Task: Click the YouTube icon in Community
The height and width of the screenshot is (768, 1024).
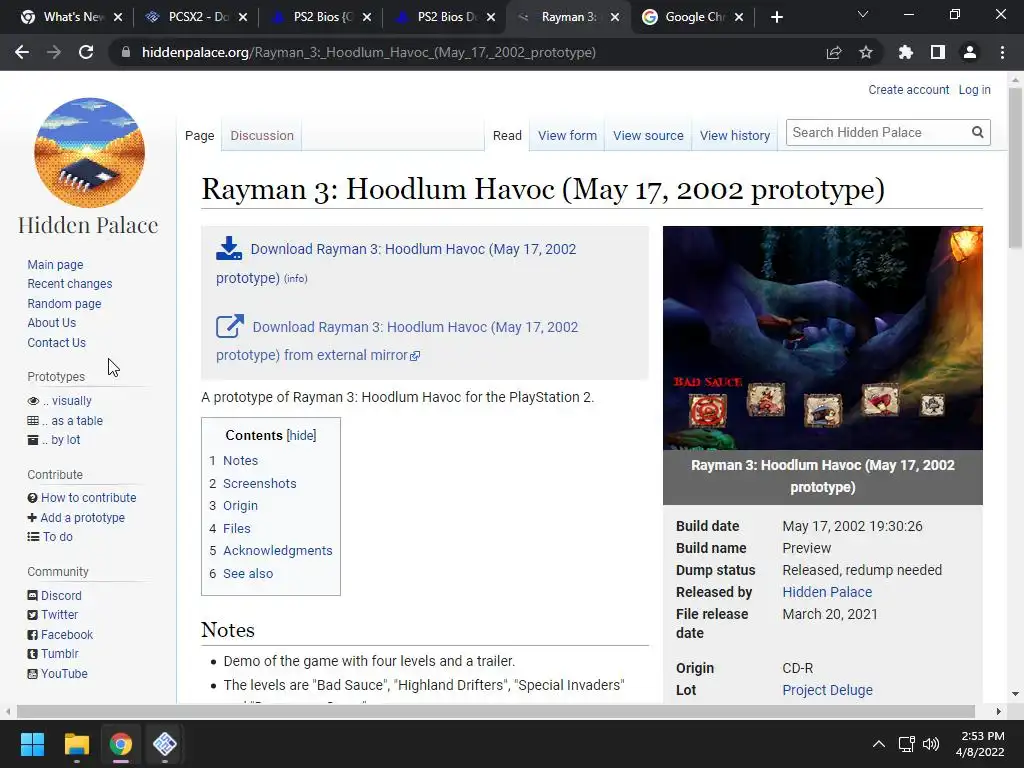Action: [x=33, y=674]
